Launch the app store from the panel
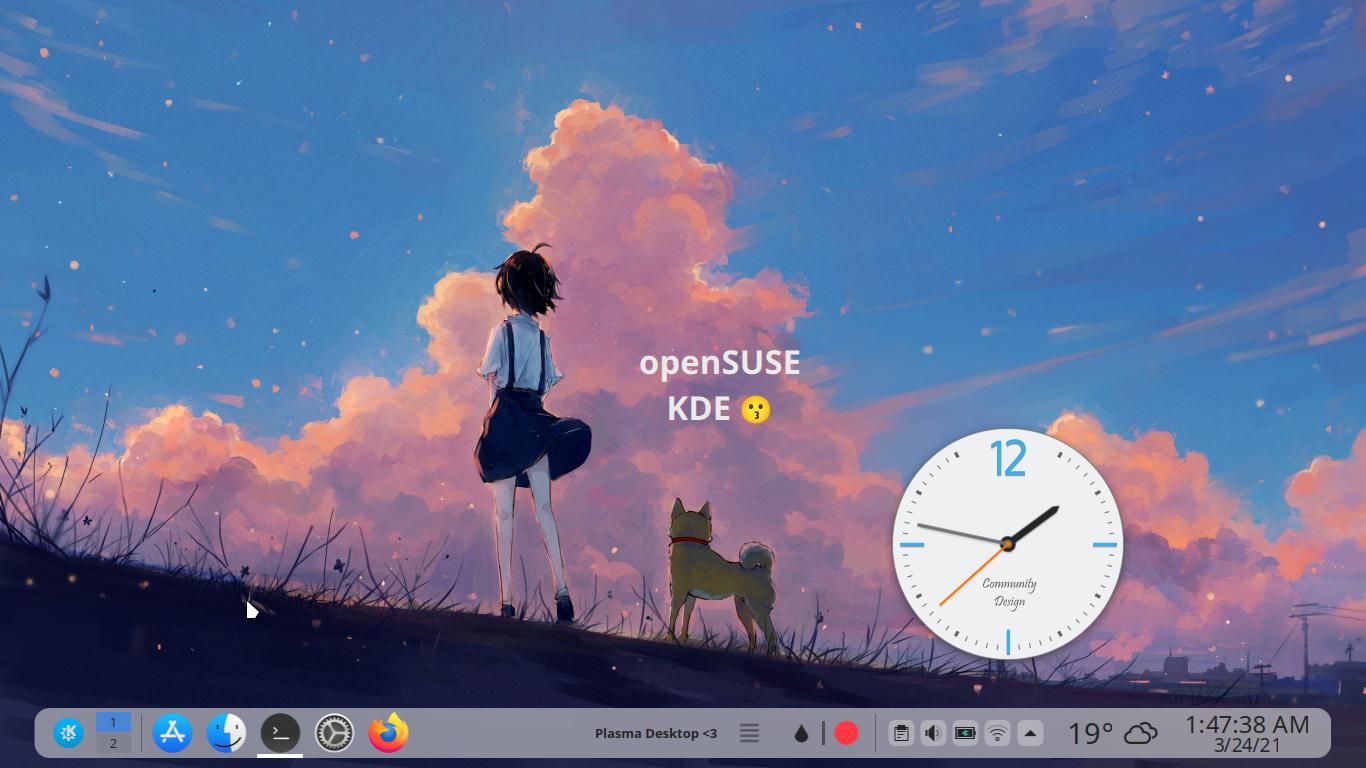 pyautogui.click(x=173, y=733)
